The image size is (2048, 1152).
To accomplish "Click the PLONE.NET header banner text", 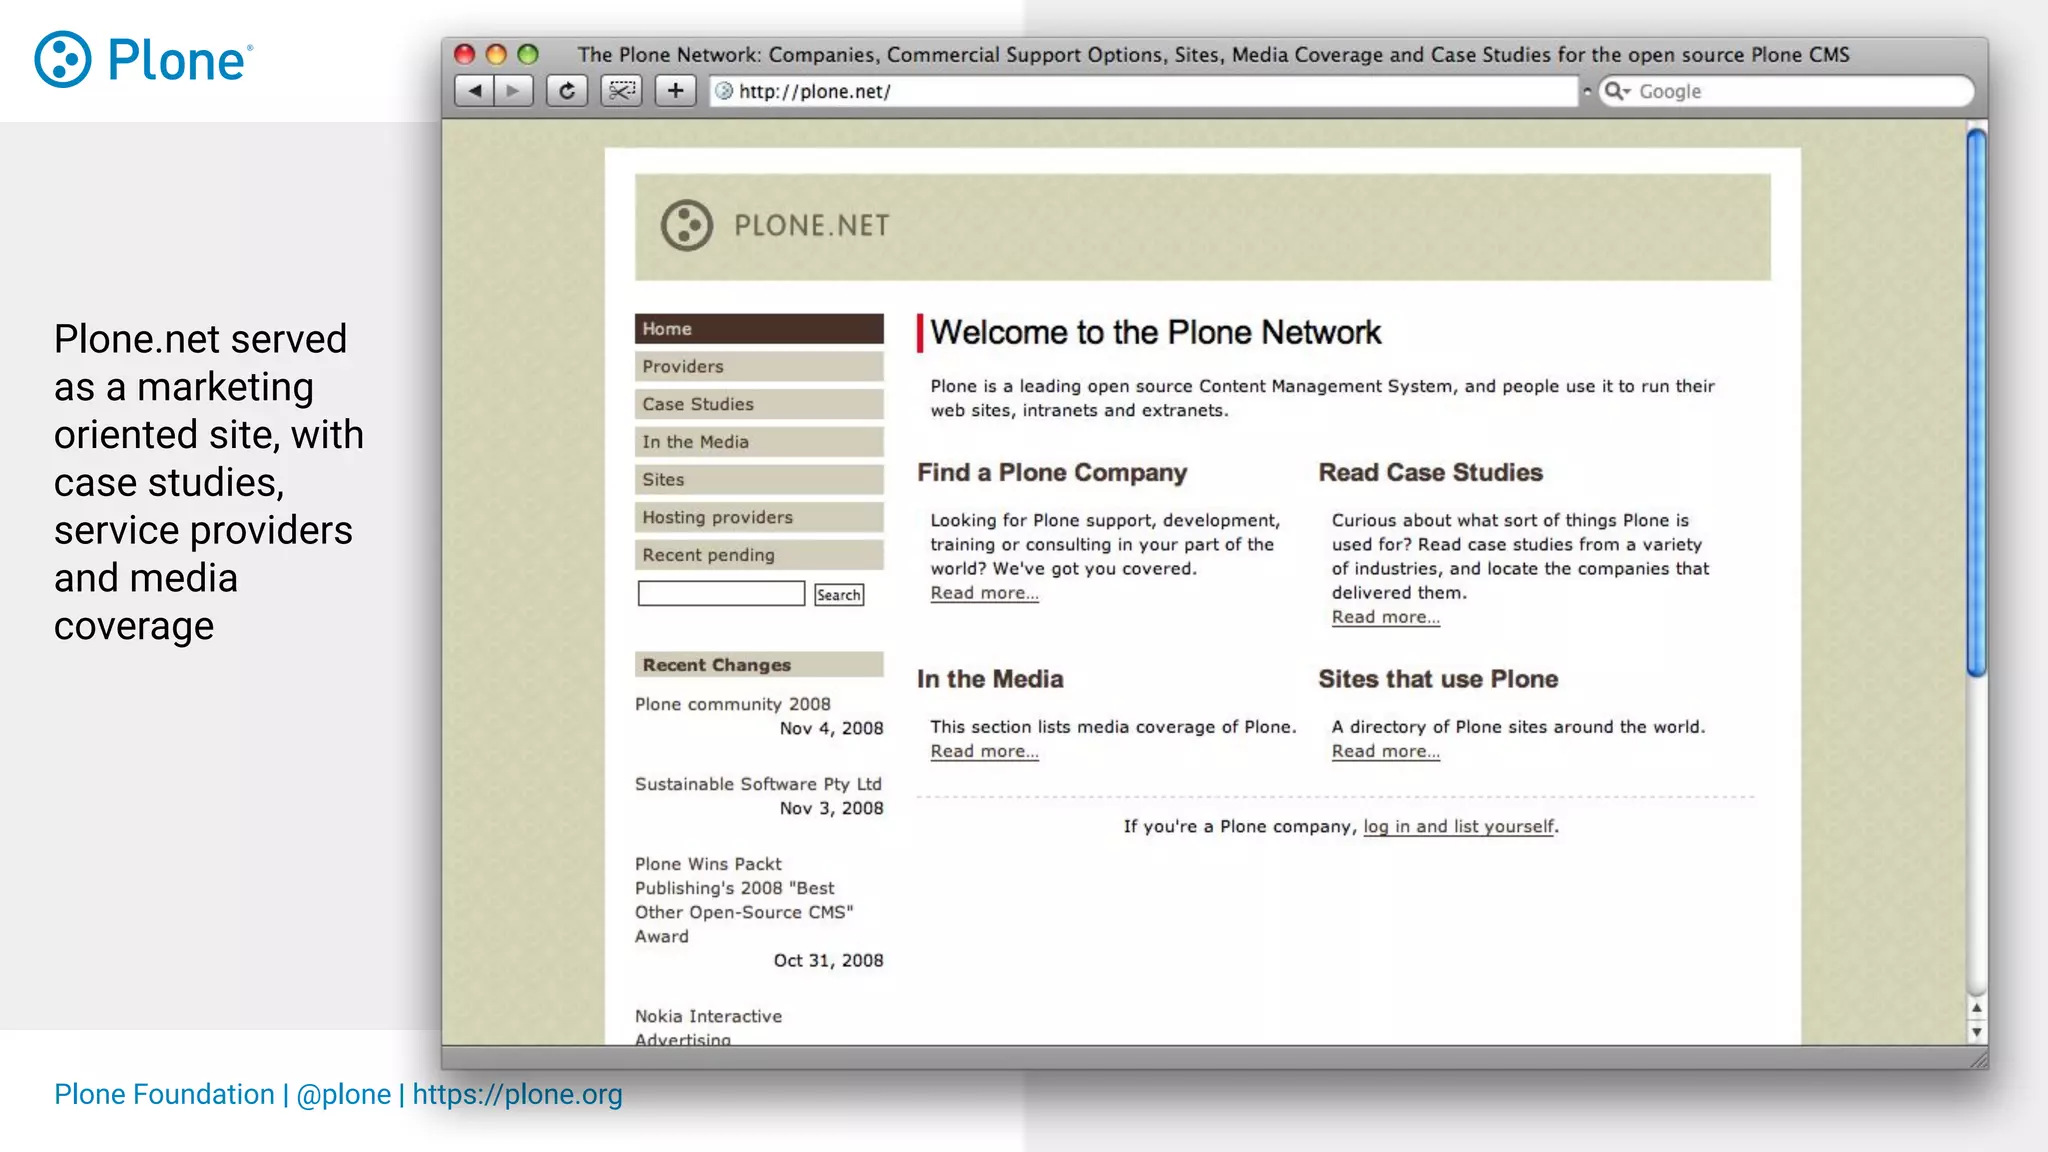I will click(x=812, y=226).
